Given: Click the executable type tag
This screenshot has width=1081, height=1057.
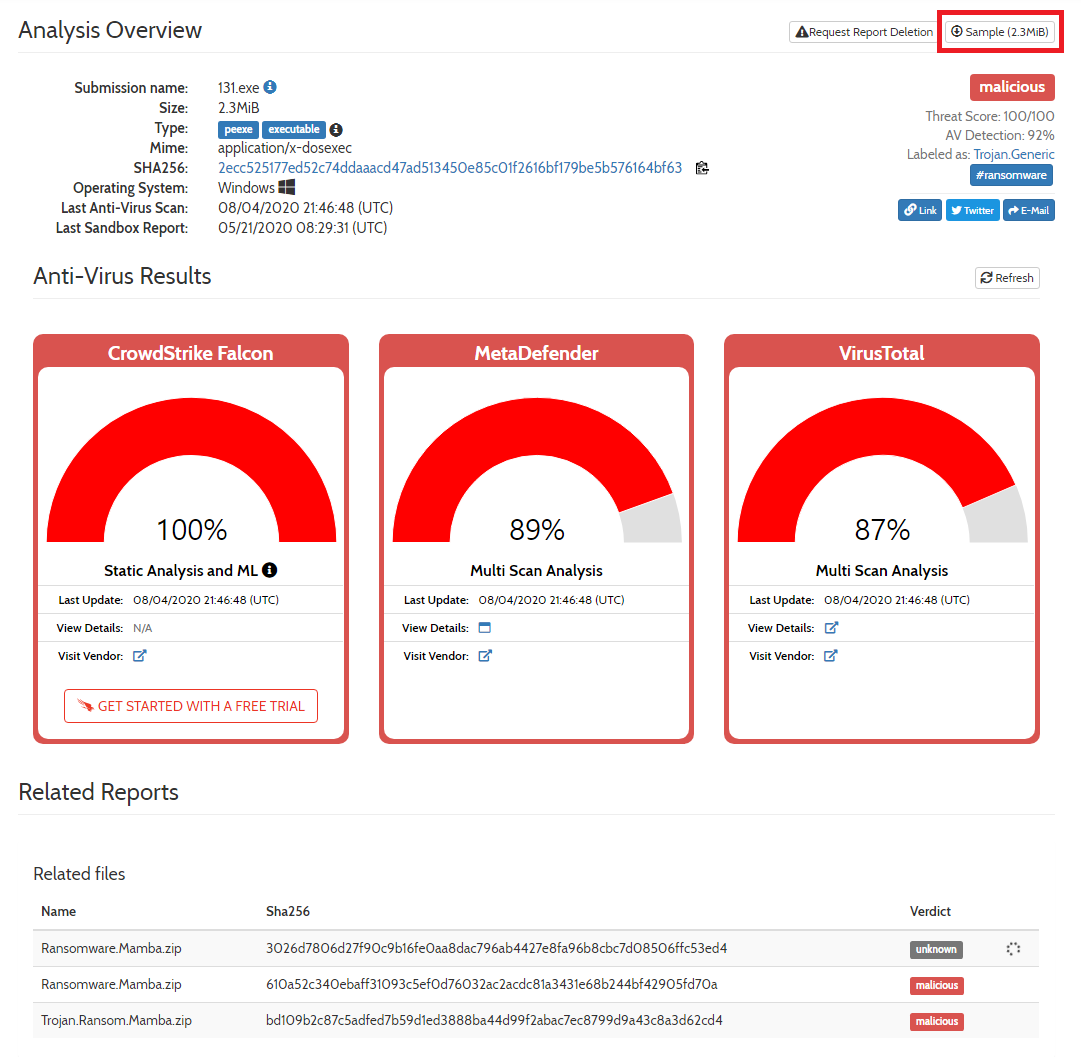Looking at the screenshot, I should click(294, 130).
